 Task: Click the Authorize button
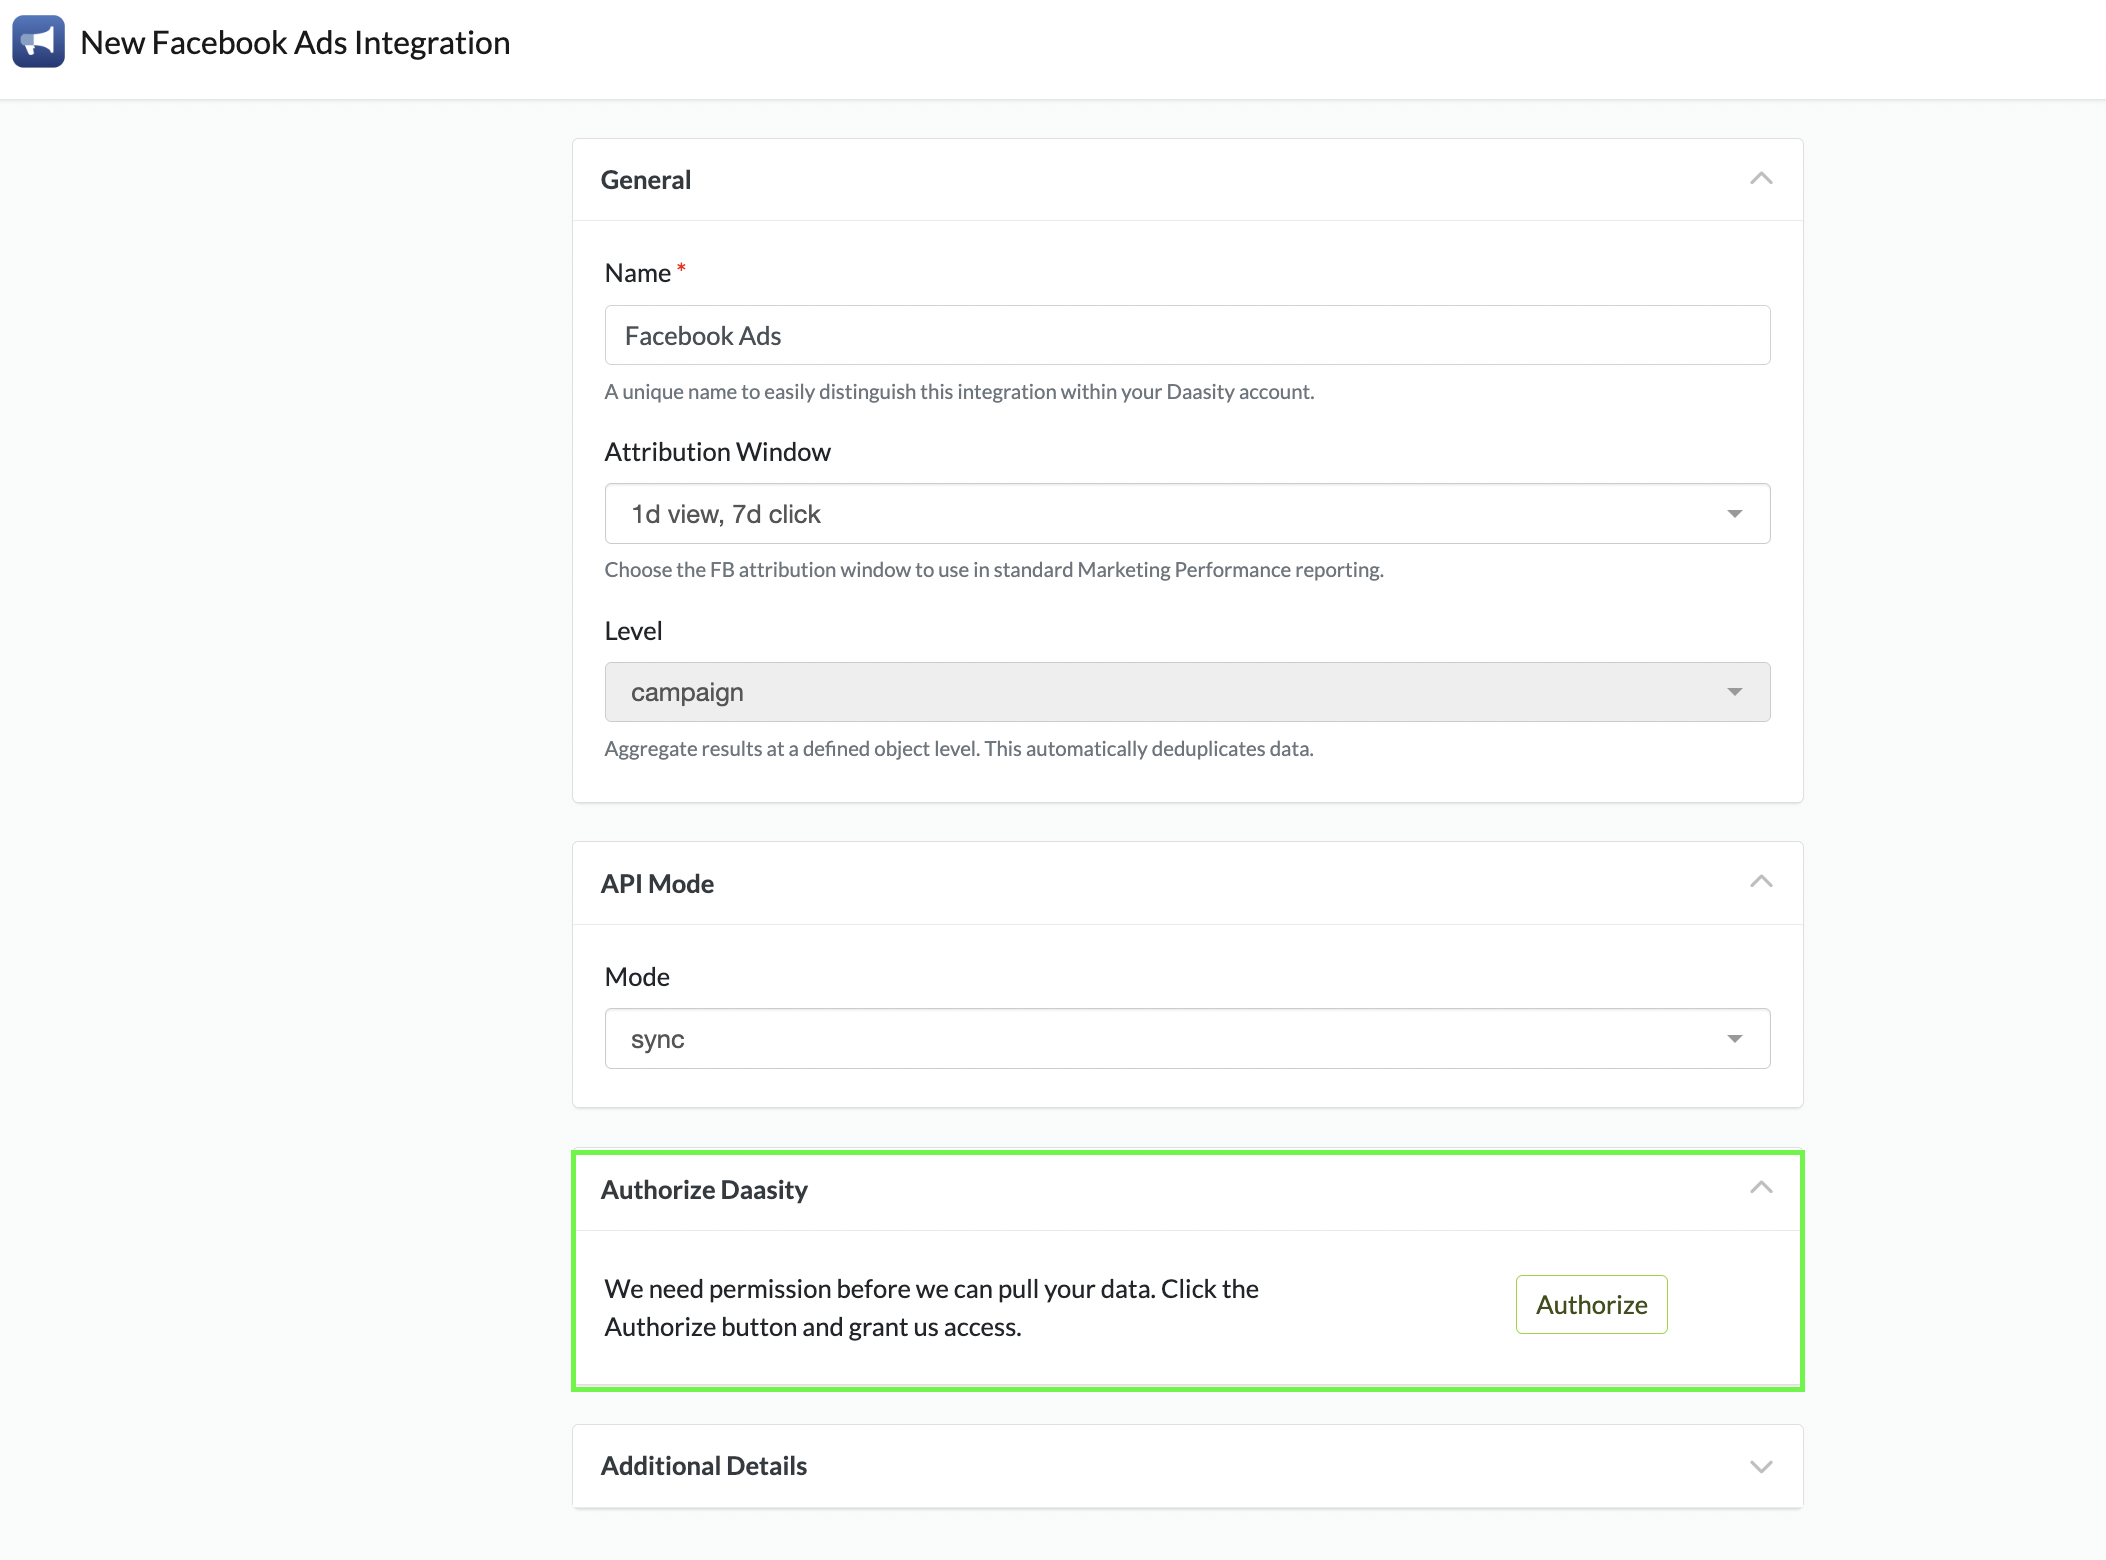point(1591,1304)
